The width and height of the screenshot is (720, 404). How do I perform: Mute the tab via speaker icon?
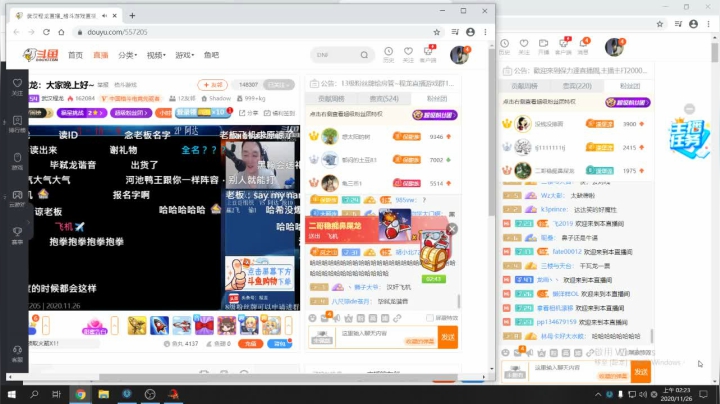(x=104, y=16)
